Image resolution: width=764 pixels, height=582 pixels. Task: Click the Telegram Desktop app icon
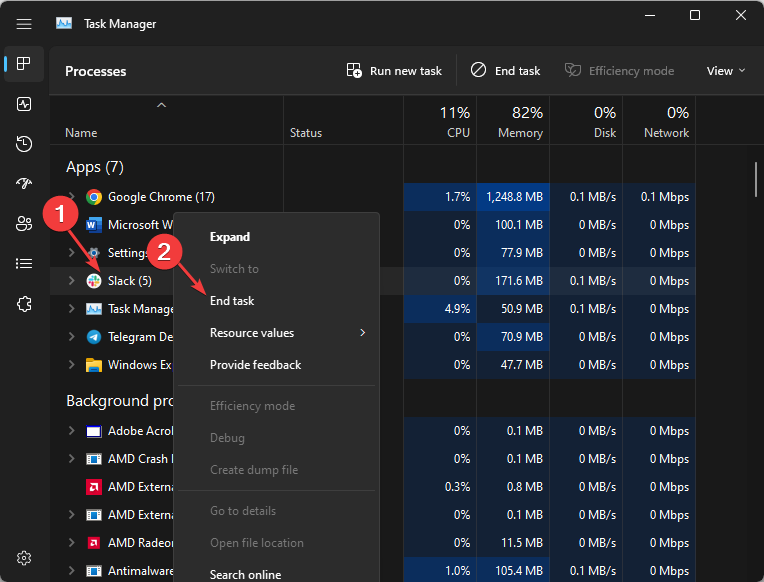tap(94, 337)
